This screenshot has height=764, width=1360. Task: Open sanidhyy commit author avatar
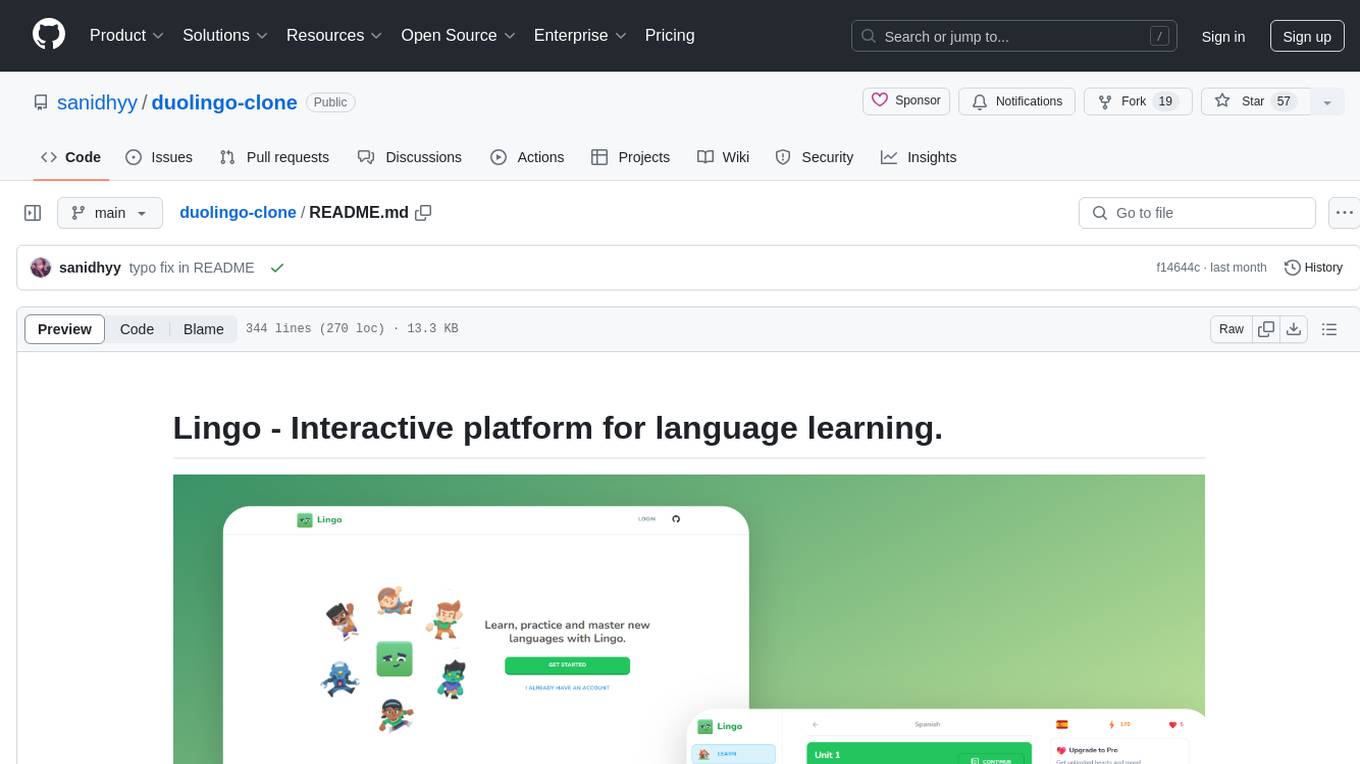41,268
